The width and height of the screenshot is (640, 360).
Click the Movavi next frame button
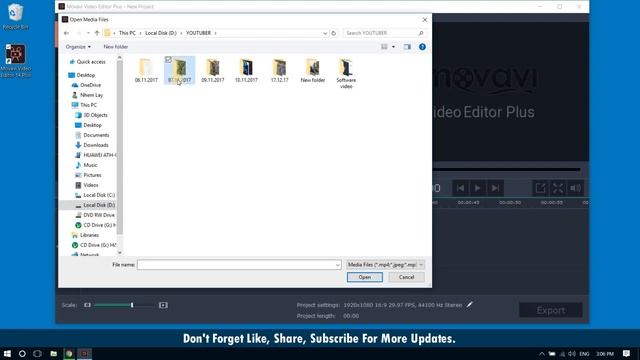pos(495,188)
